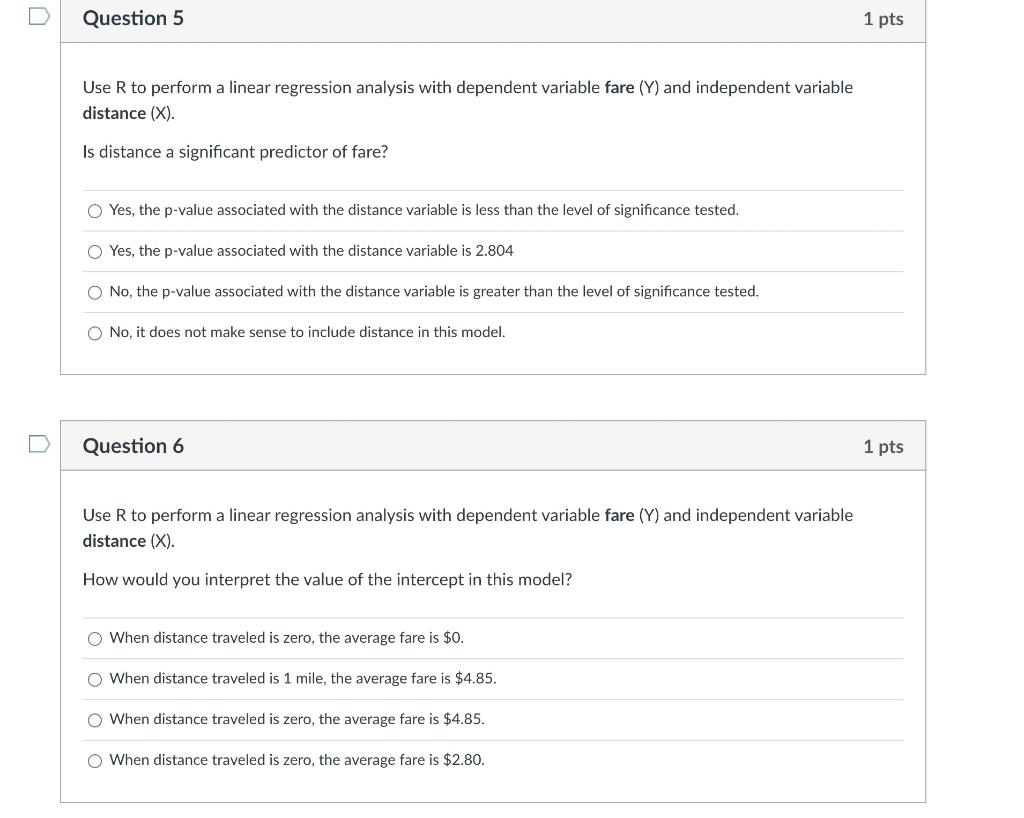Pick radio for p-value greater than significance level
Image resolution: width=1024 pixels, height=818 pixels.
point(95,292)
